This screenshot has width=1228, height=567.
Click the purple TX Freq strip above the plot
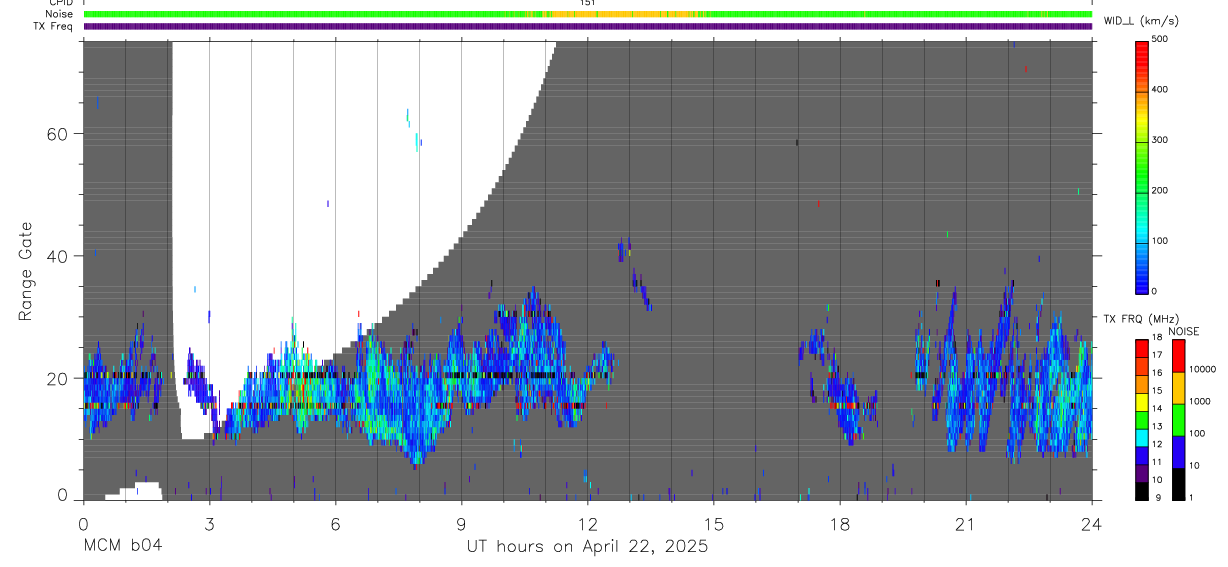pos(588,26)
